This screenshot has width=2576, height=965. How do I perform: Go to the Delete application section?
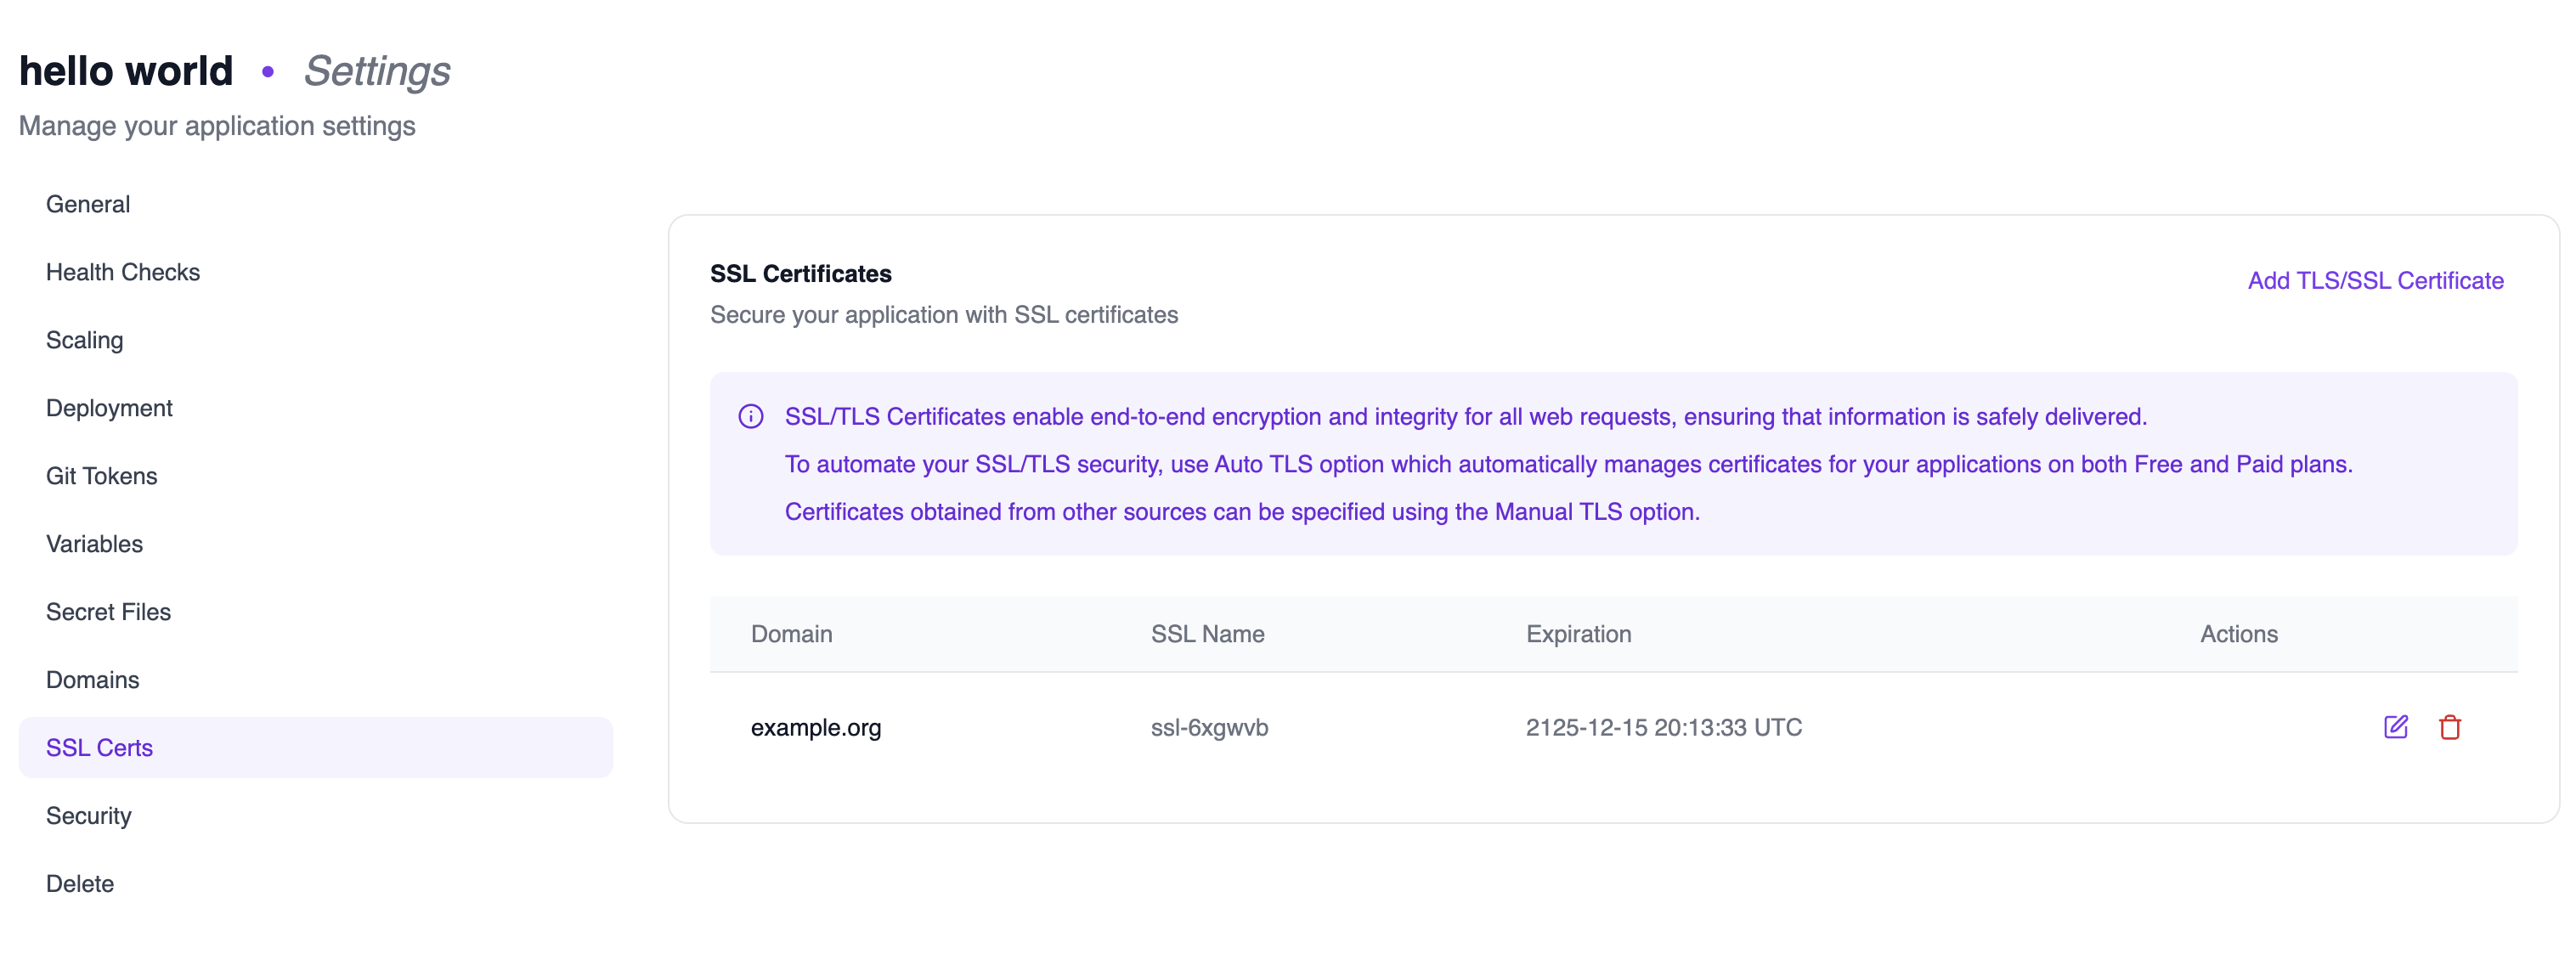pyautogui.click(x=80, y=884)
